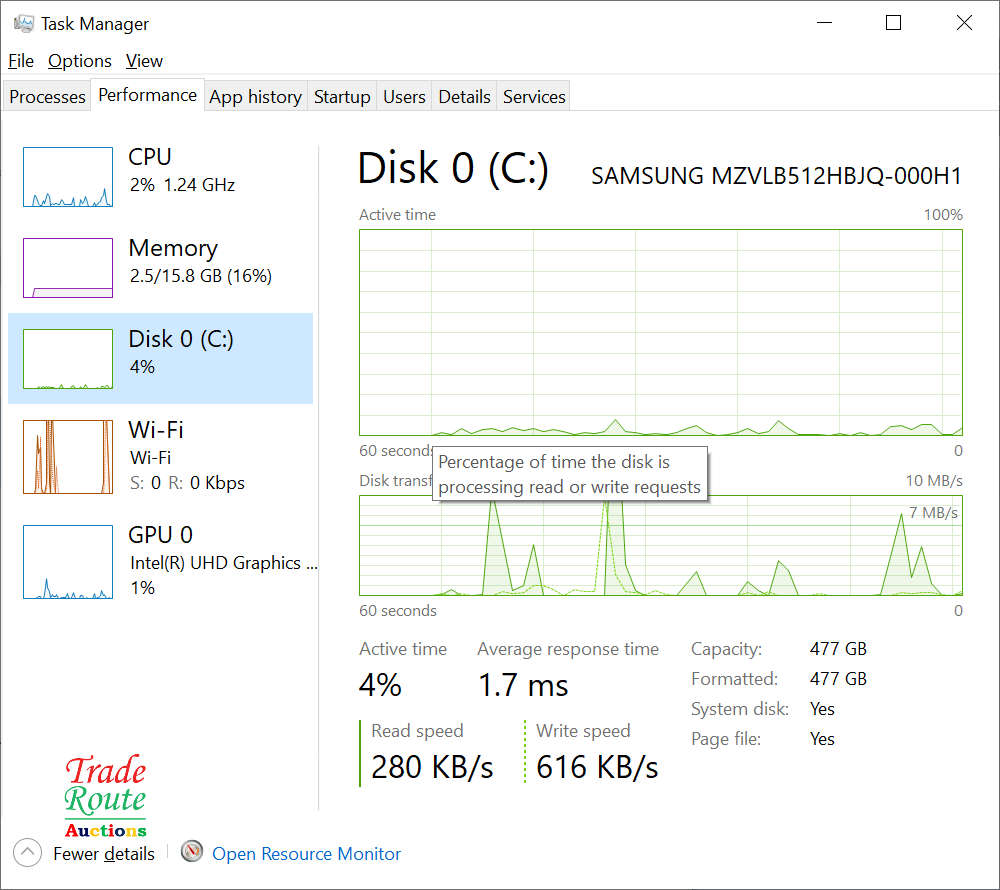Select the Memory usage graph thumbnail
The height and width of the screenshot is (890, 1000).
point(68,268)
